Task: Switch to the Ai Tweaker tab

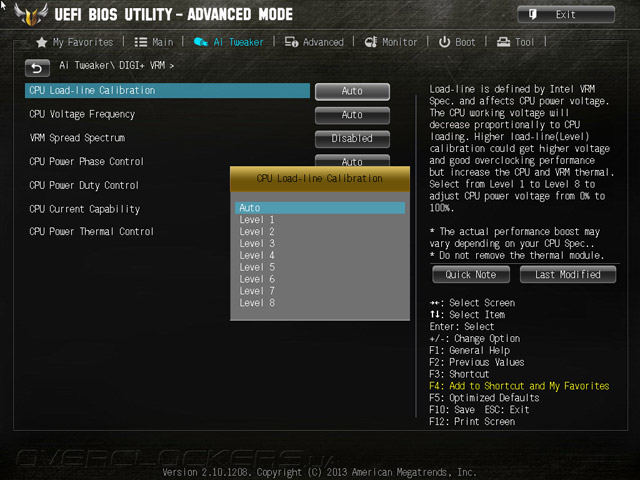Action: 229,42
